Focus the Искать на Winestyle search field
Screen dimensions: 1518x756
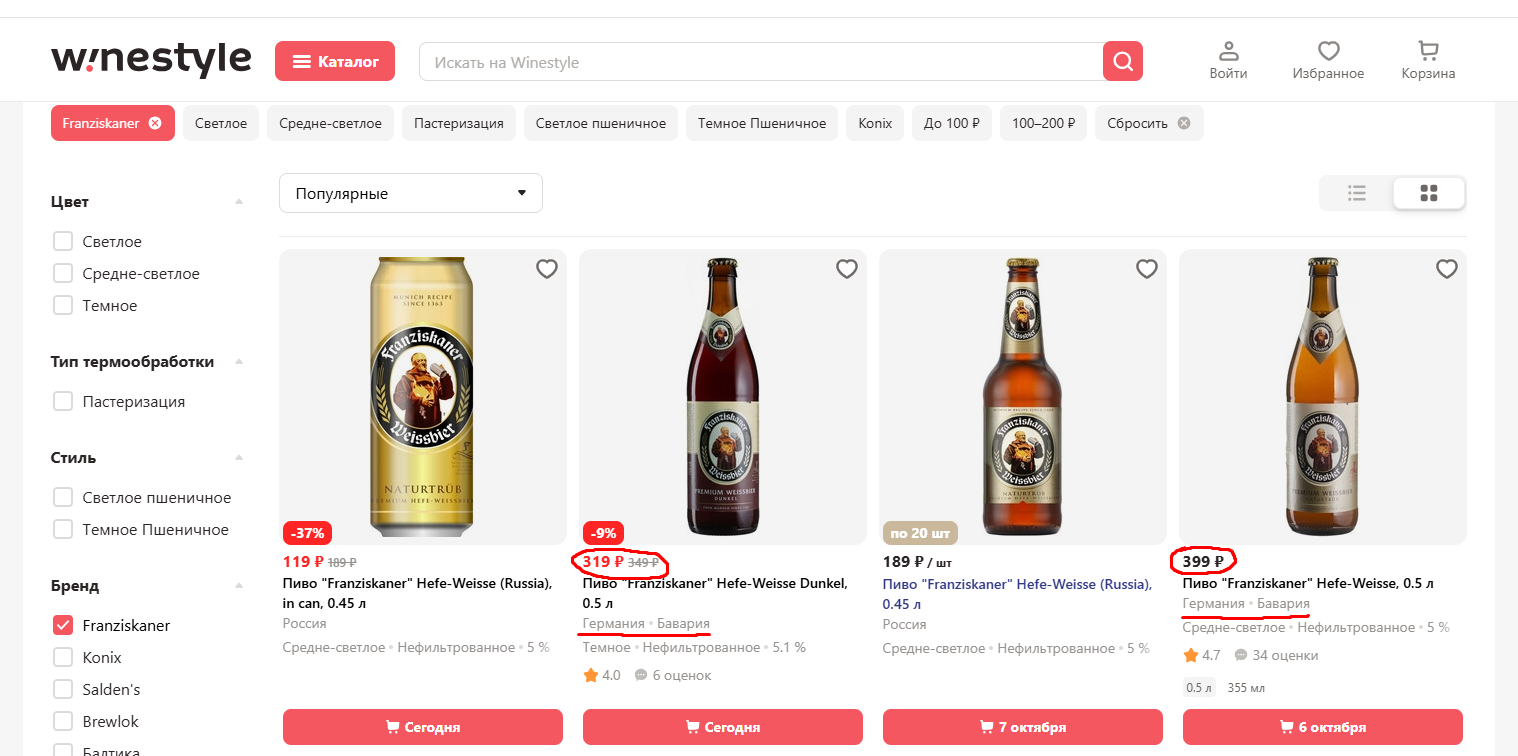(x=761, y=62)
